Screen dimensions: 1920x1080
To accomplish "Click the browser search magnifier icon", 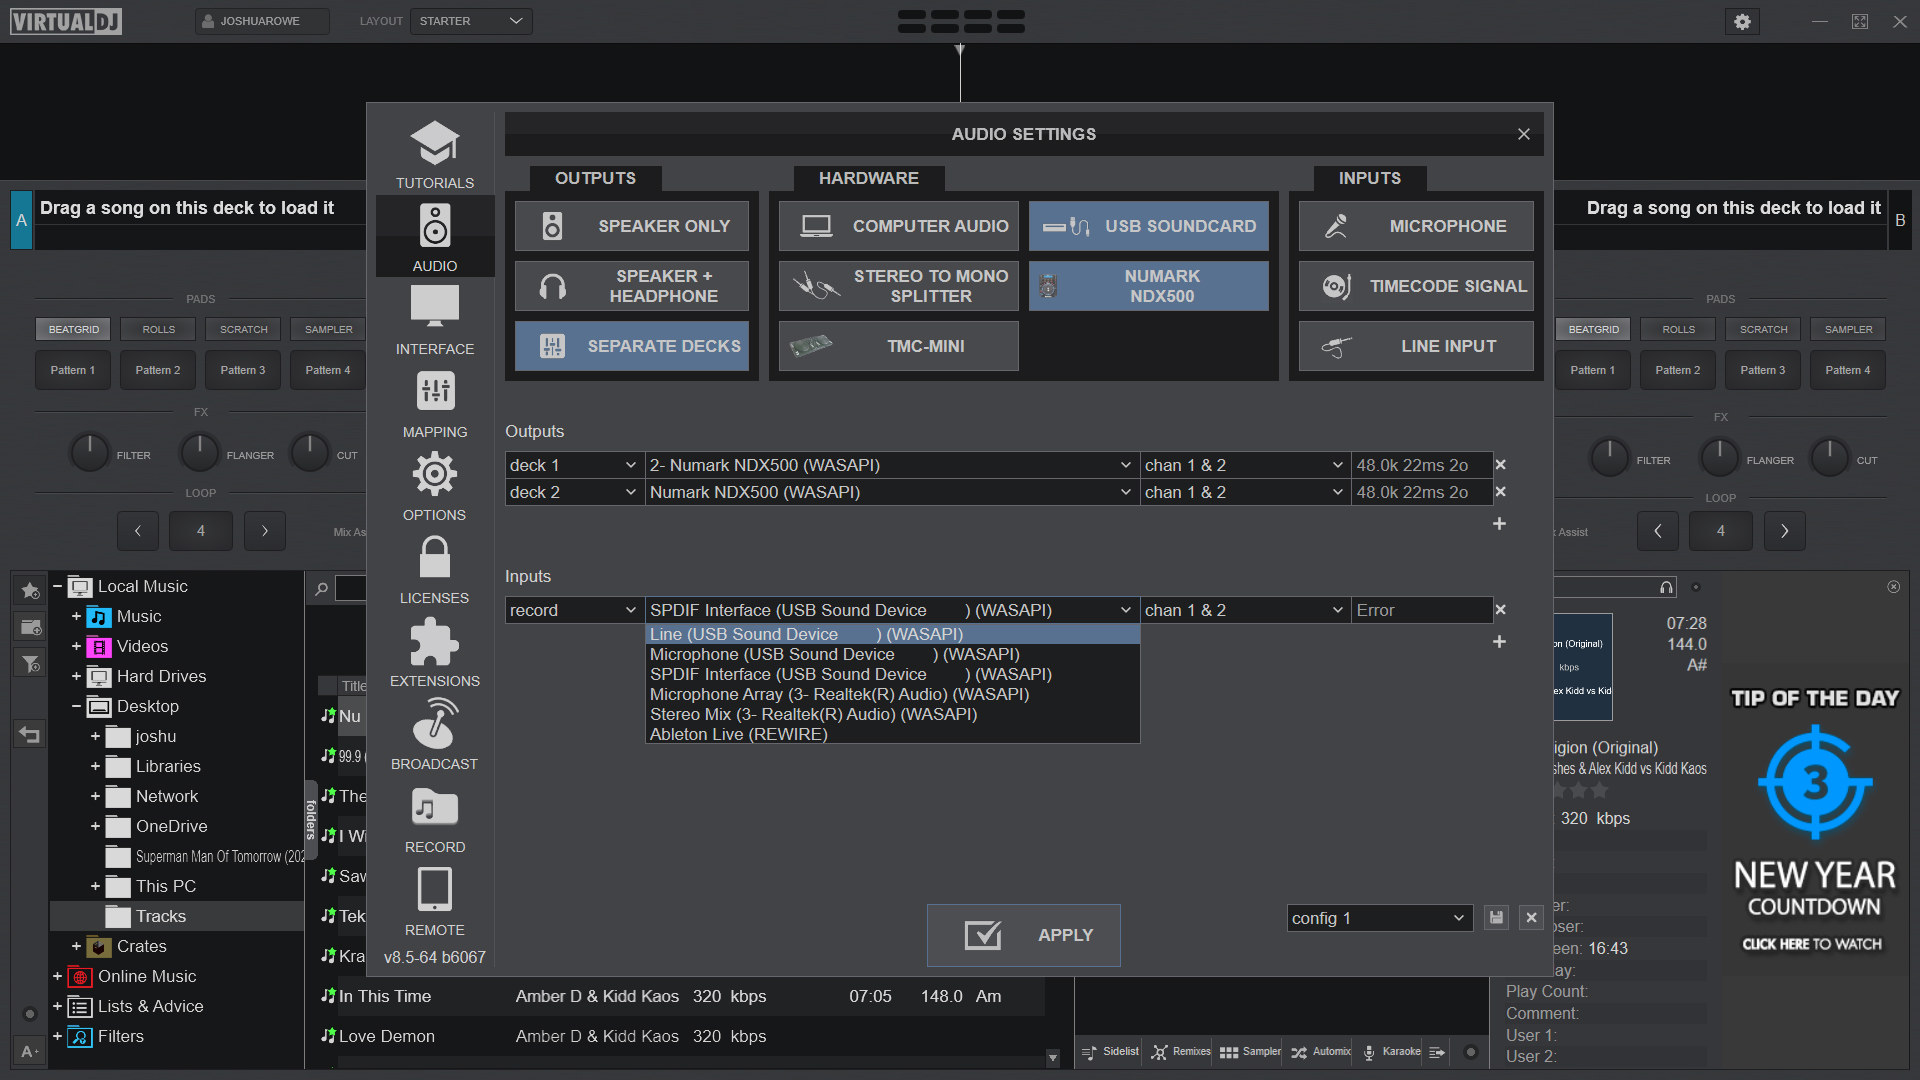I will pos(321,589).
